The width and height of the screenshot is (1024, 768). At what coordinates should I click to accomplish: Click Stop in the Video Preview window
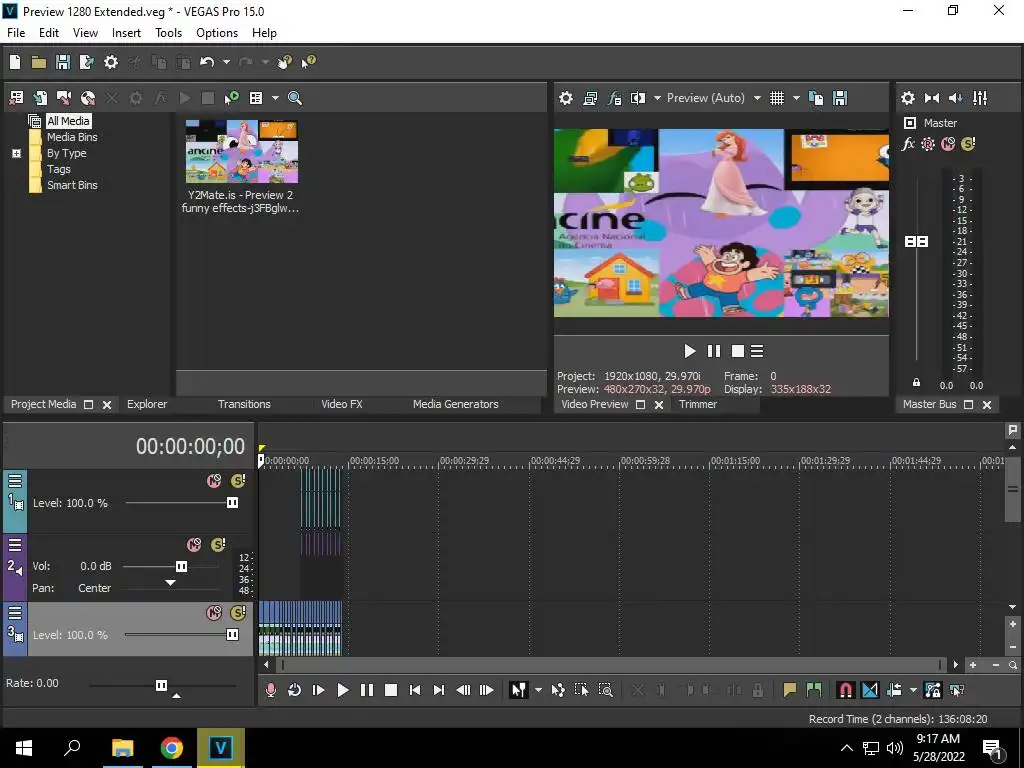[x=737, y=351]
